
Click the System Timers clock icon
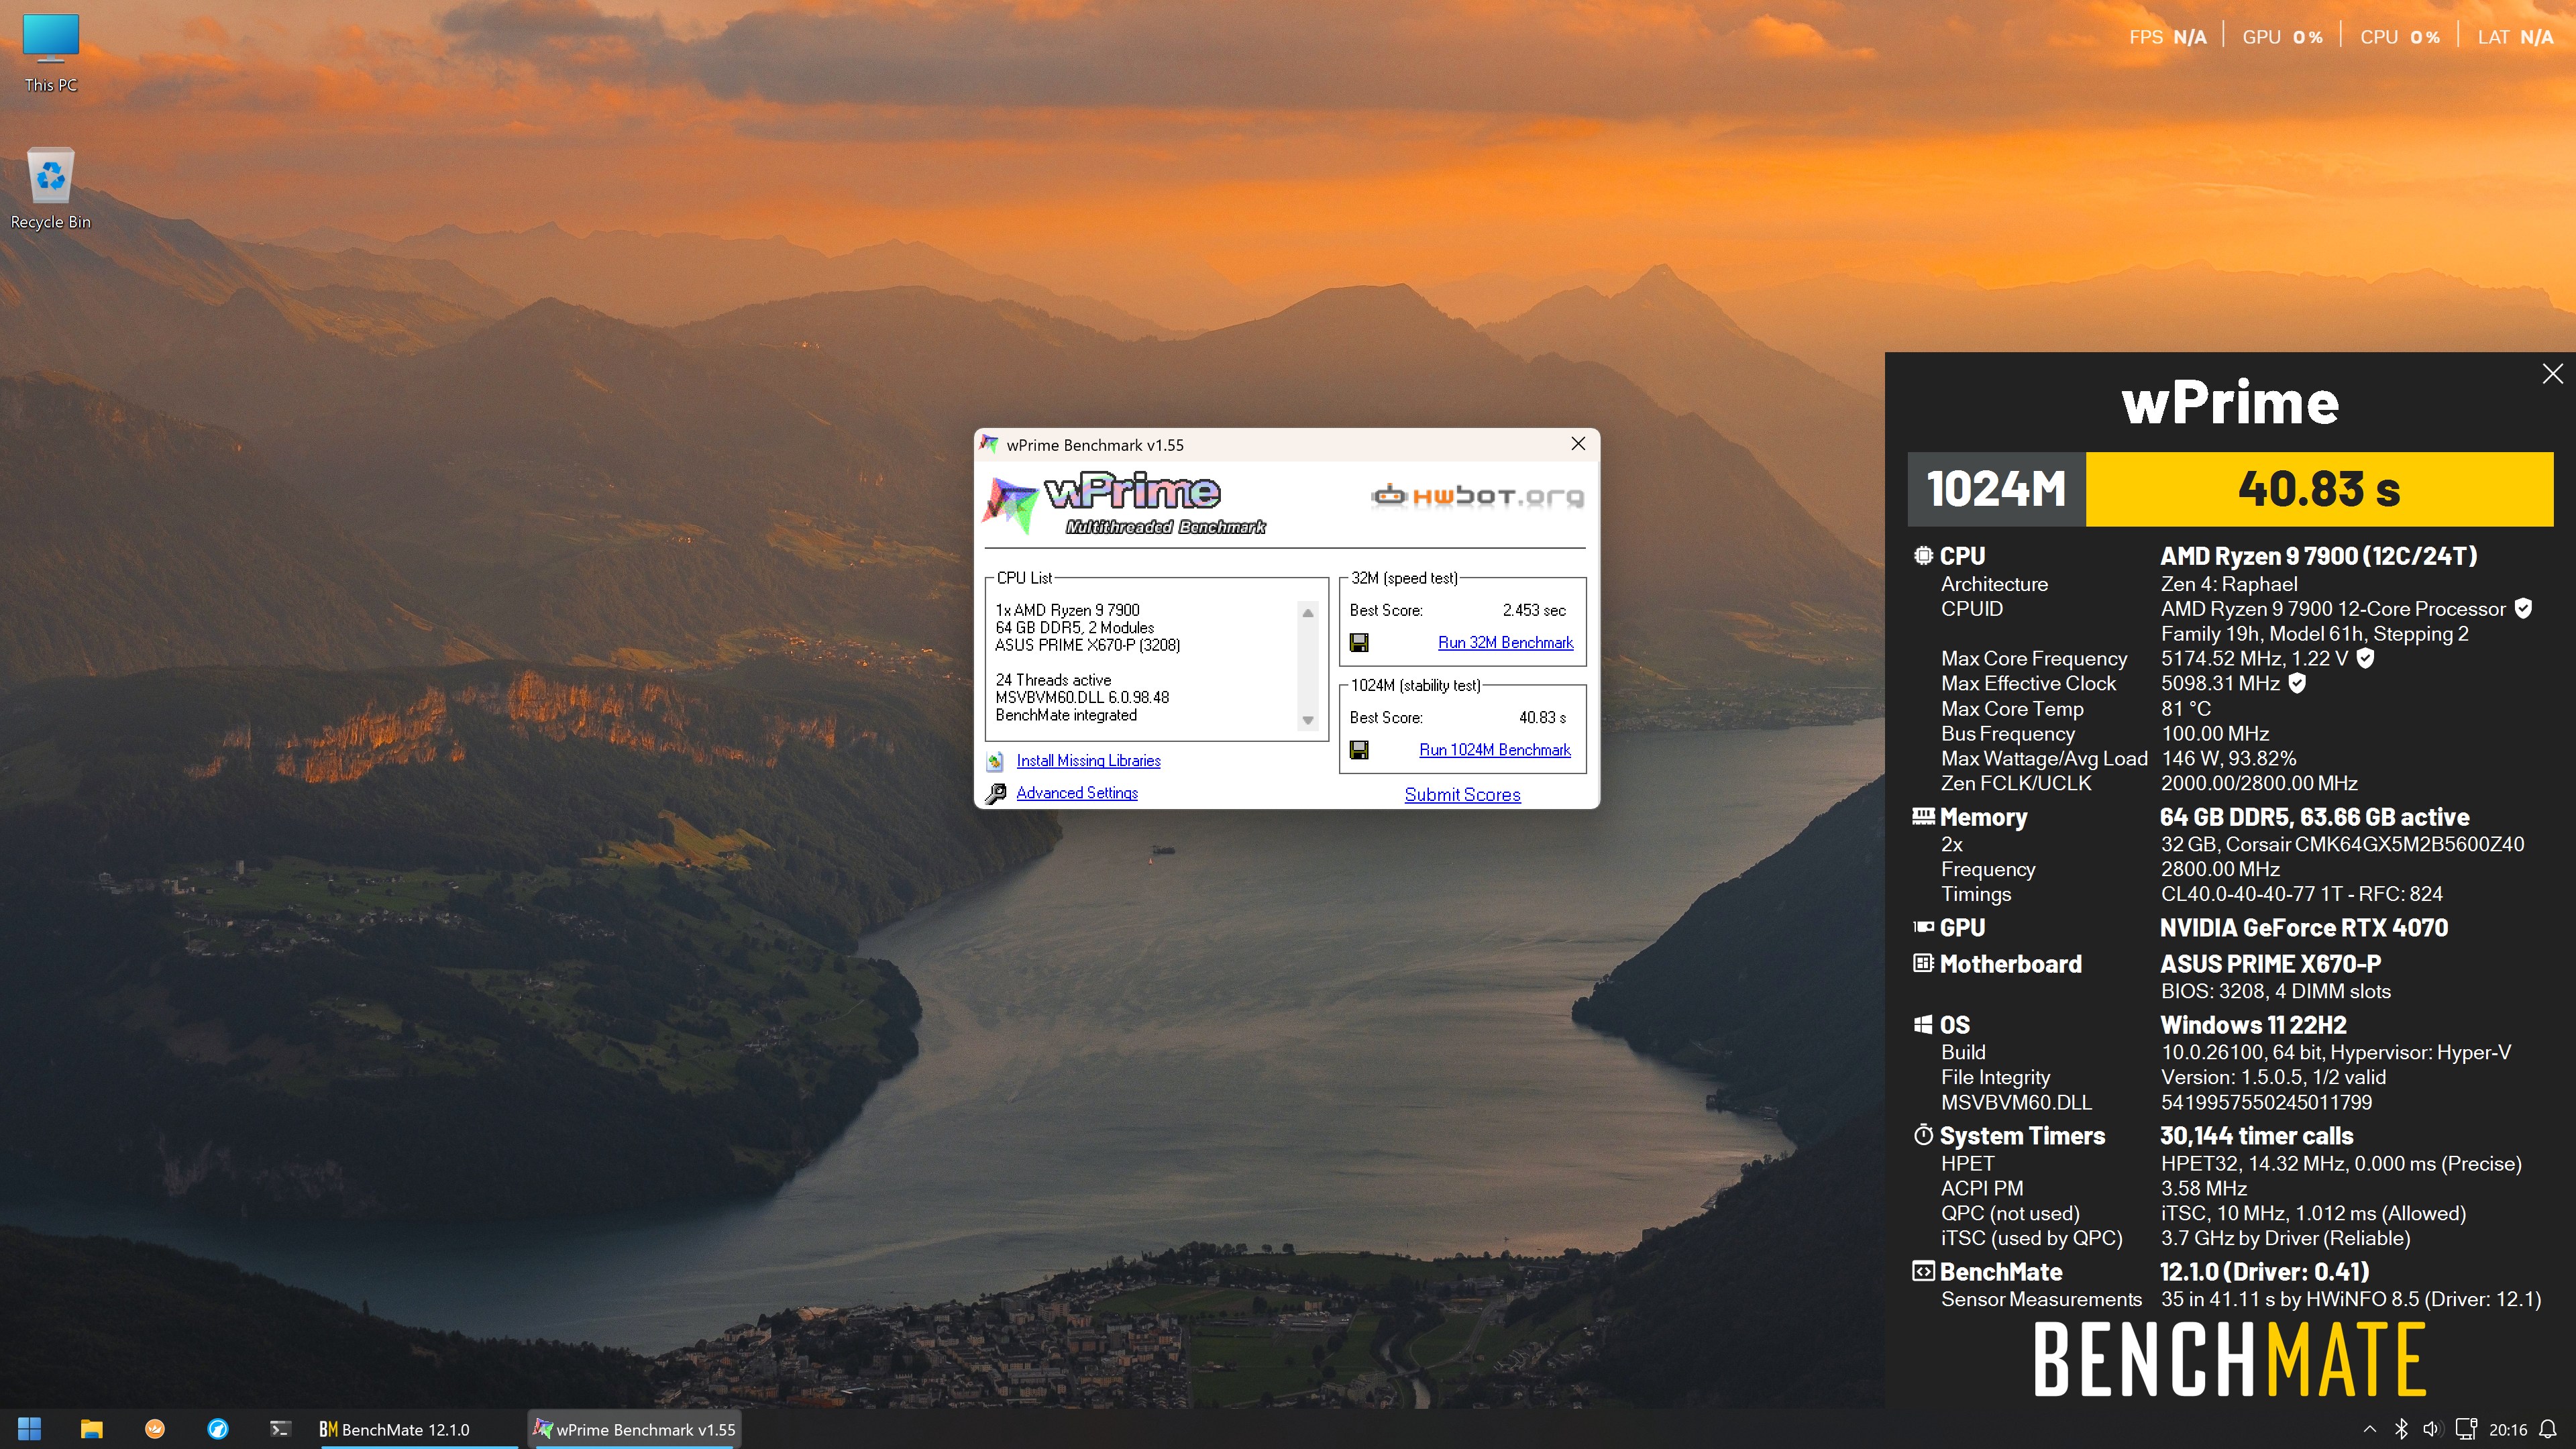pos(1923,1135)
